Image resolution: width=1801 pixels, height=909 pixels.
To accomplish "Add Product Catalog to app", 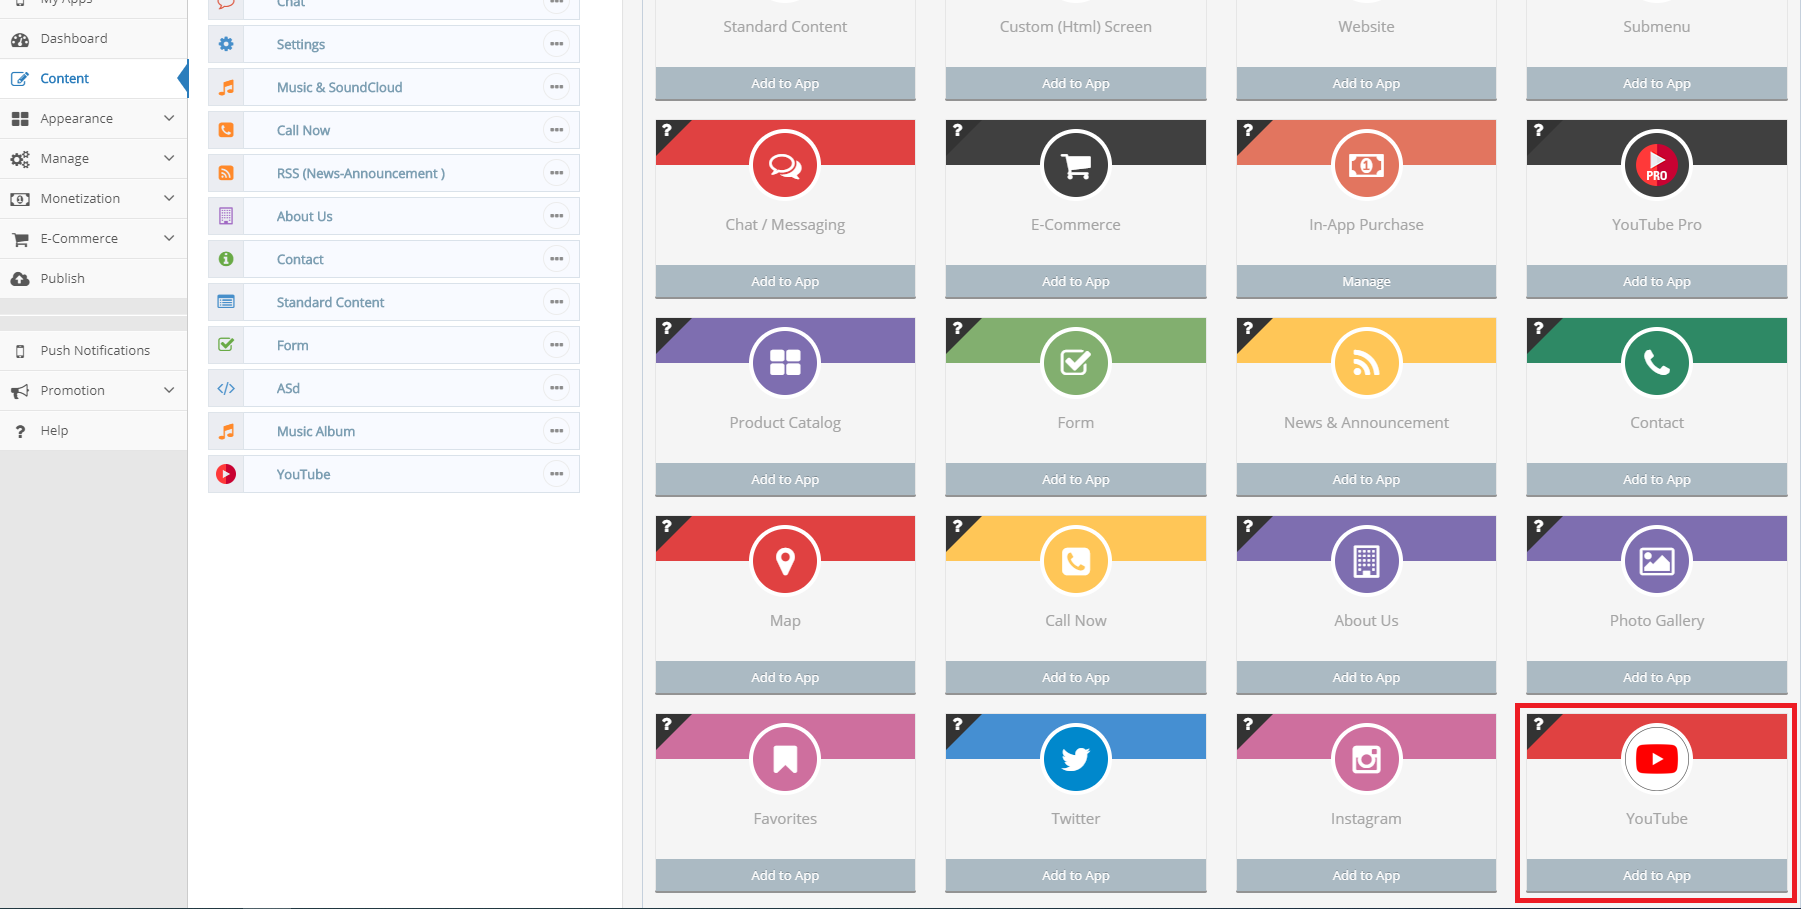I will (785, 479).
